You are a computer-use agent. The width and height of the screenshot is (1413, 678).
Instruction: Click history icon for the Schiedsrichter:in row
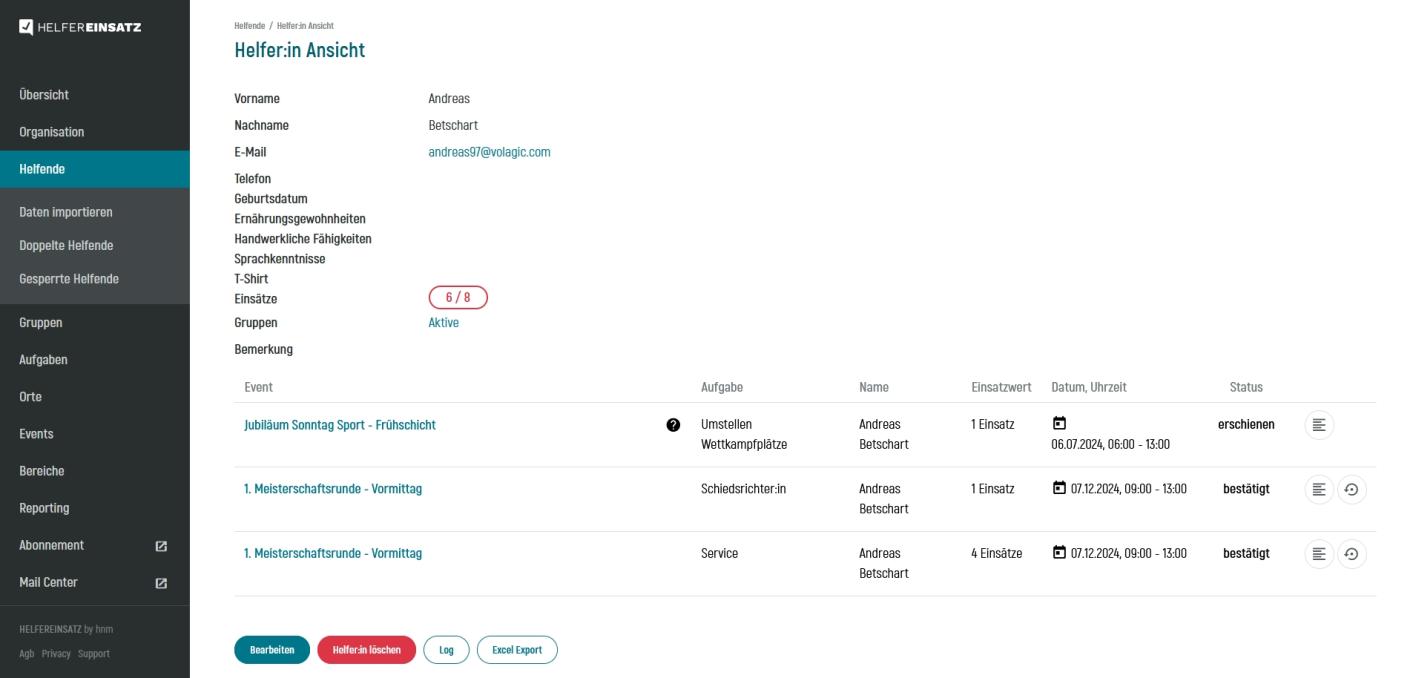[x=1351, y=489]
